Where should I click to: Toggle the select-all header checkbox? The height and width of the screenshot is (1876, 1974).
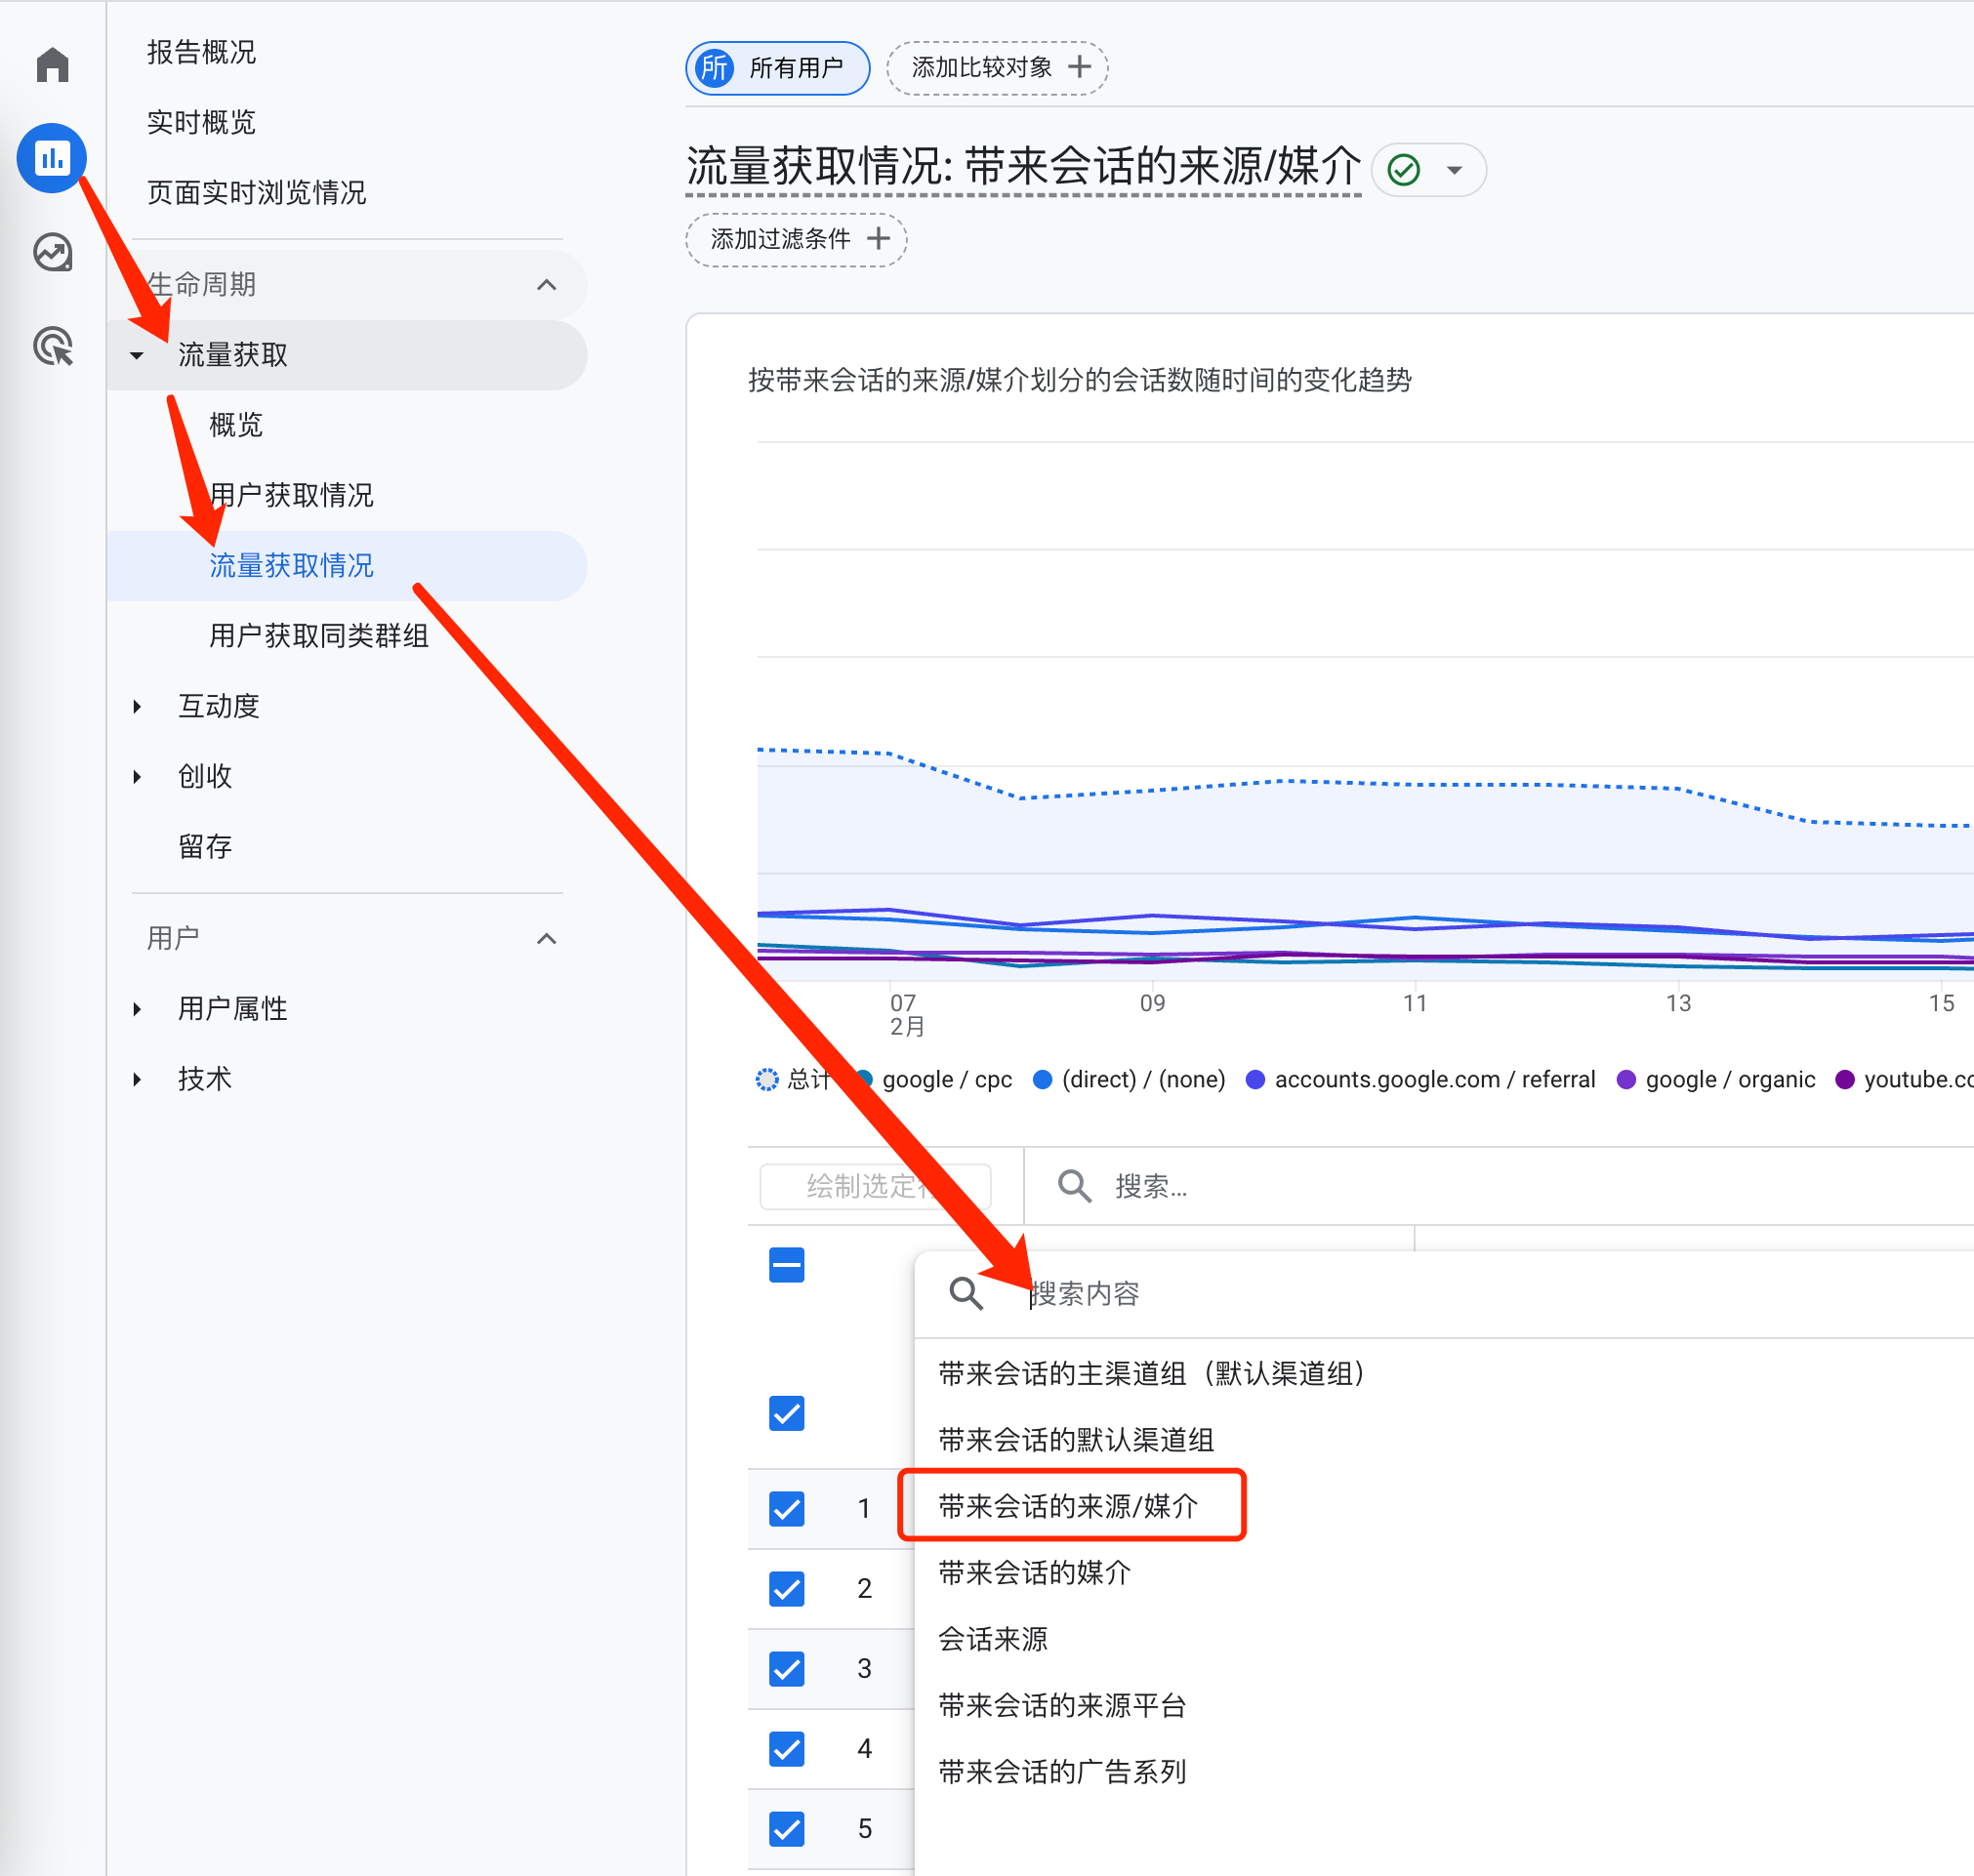pyautogui.click(x=787, y=1265)
